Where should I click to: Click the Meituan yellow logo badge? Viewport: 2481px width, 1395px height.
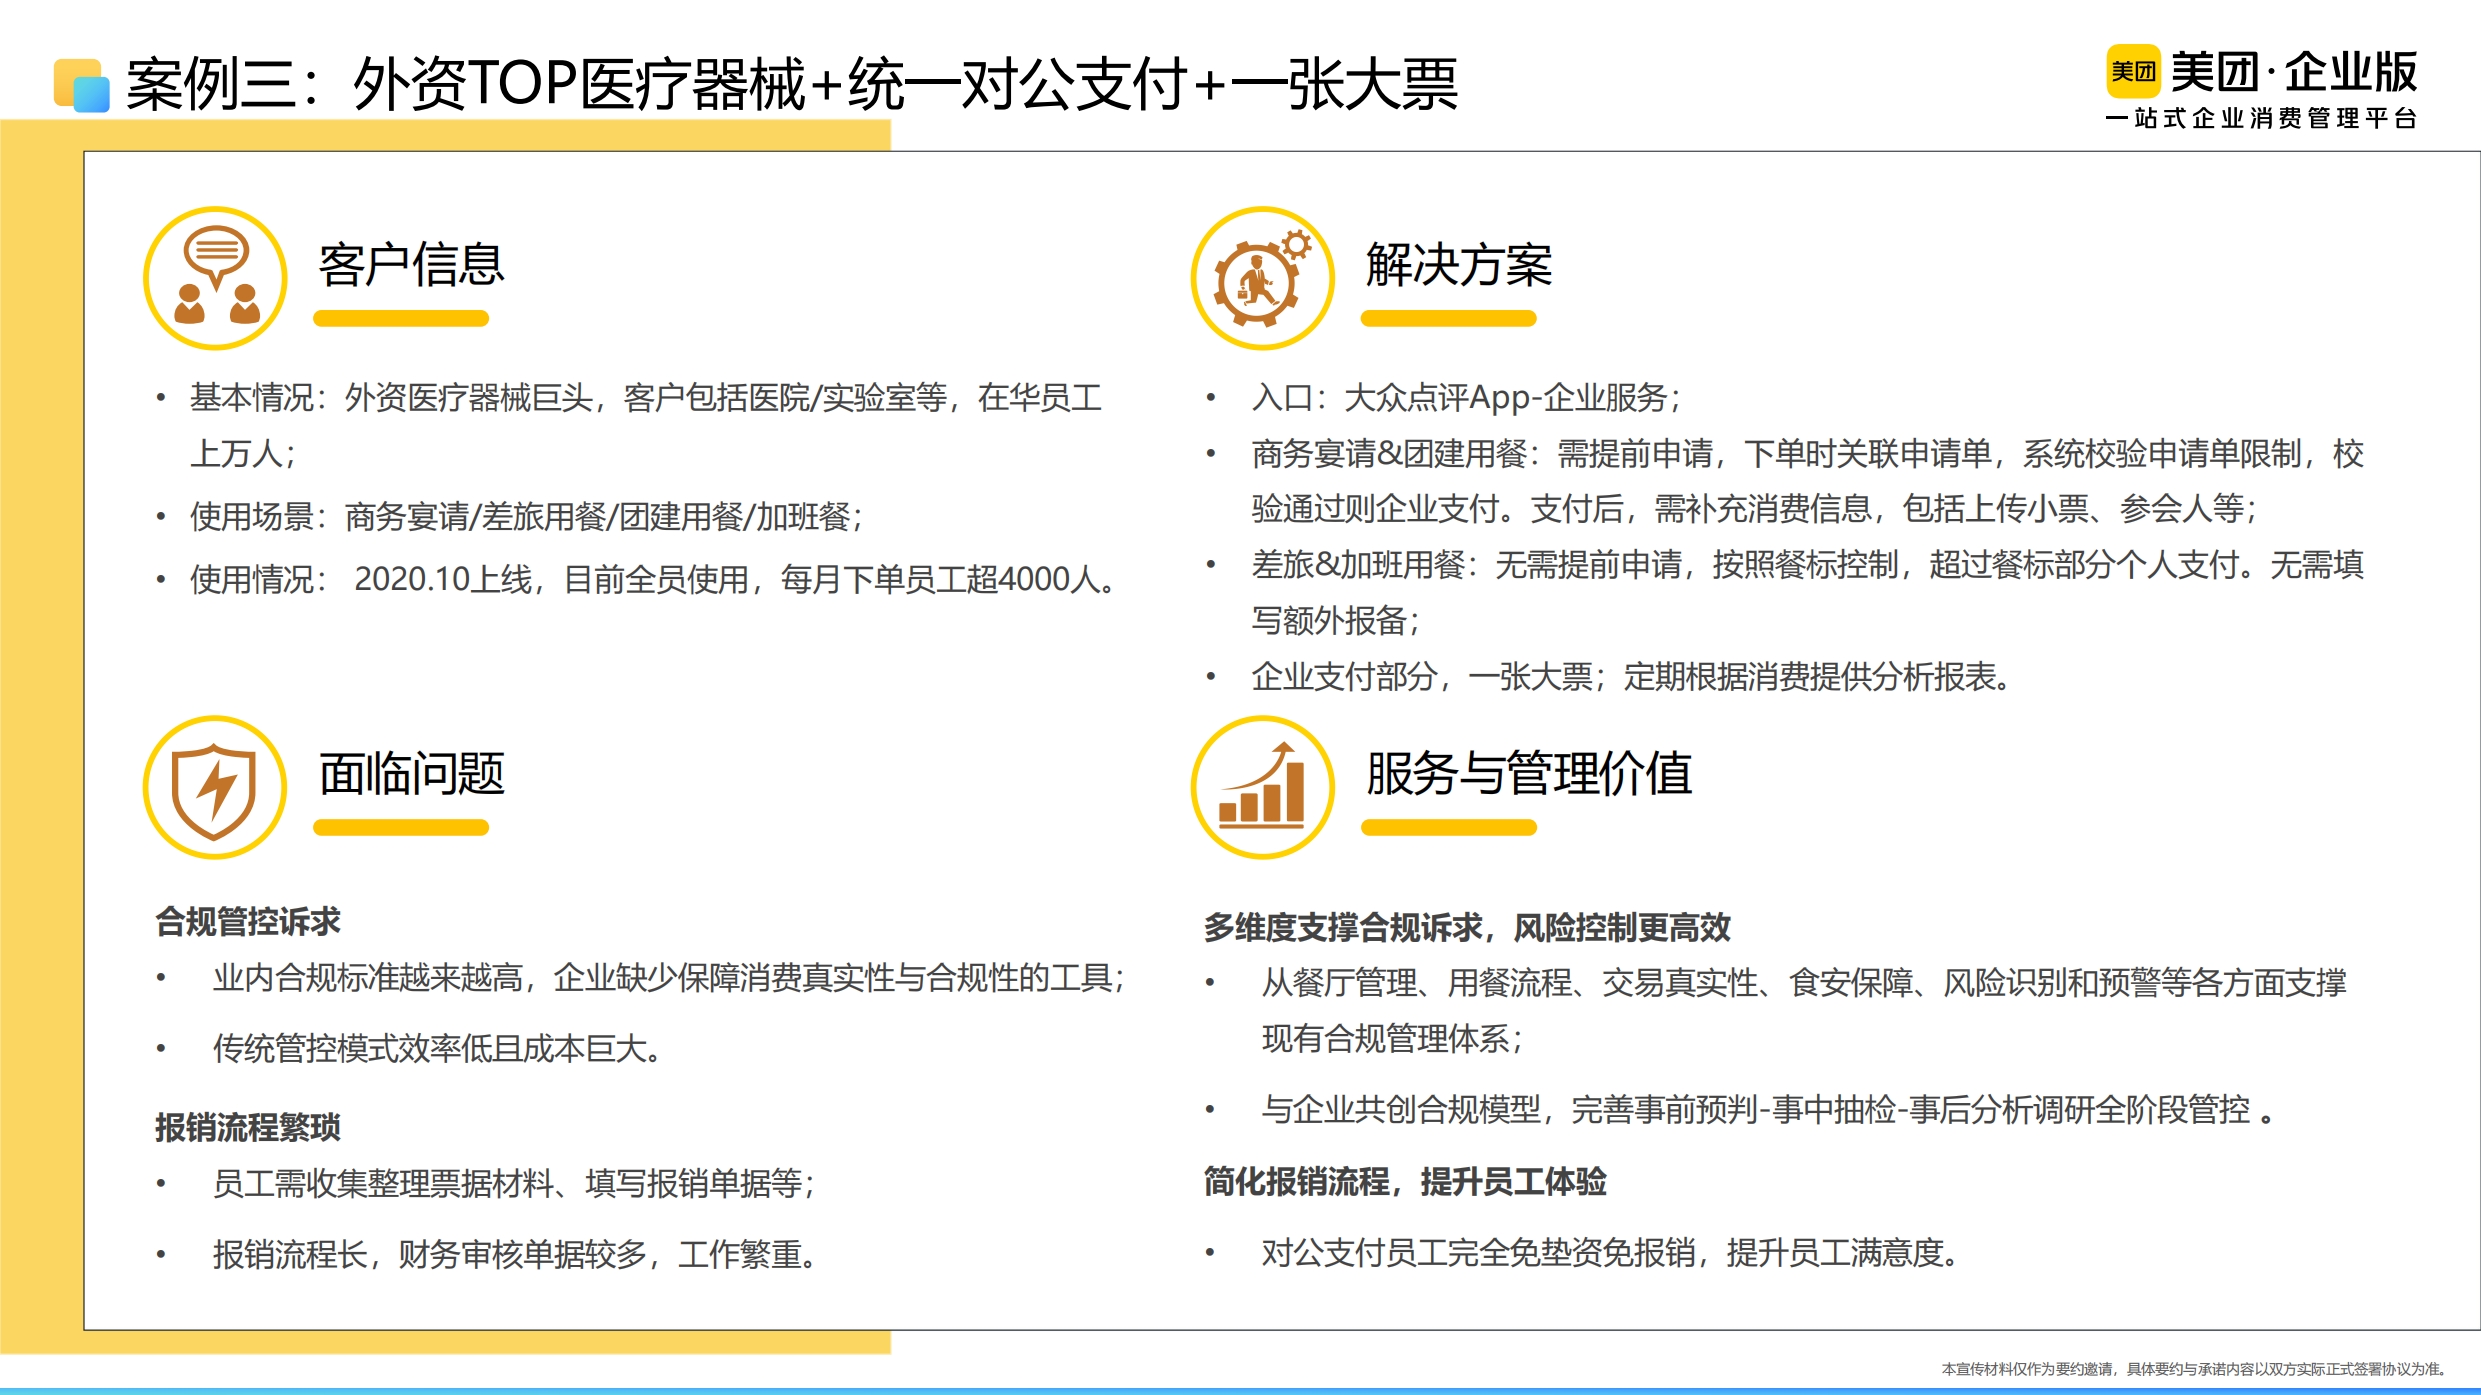(2133, 72)
